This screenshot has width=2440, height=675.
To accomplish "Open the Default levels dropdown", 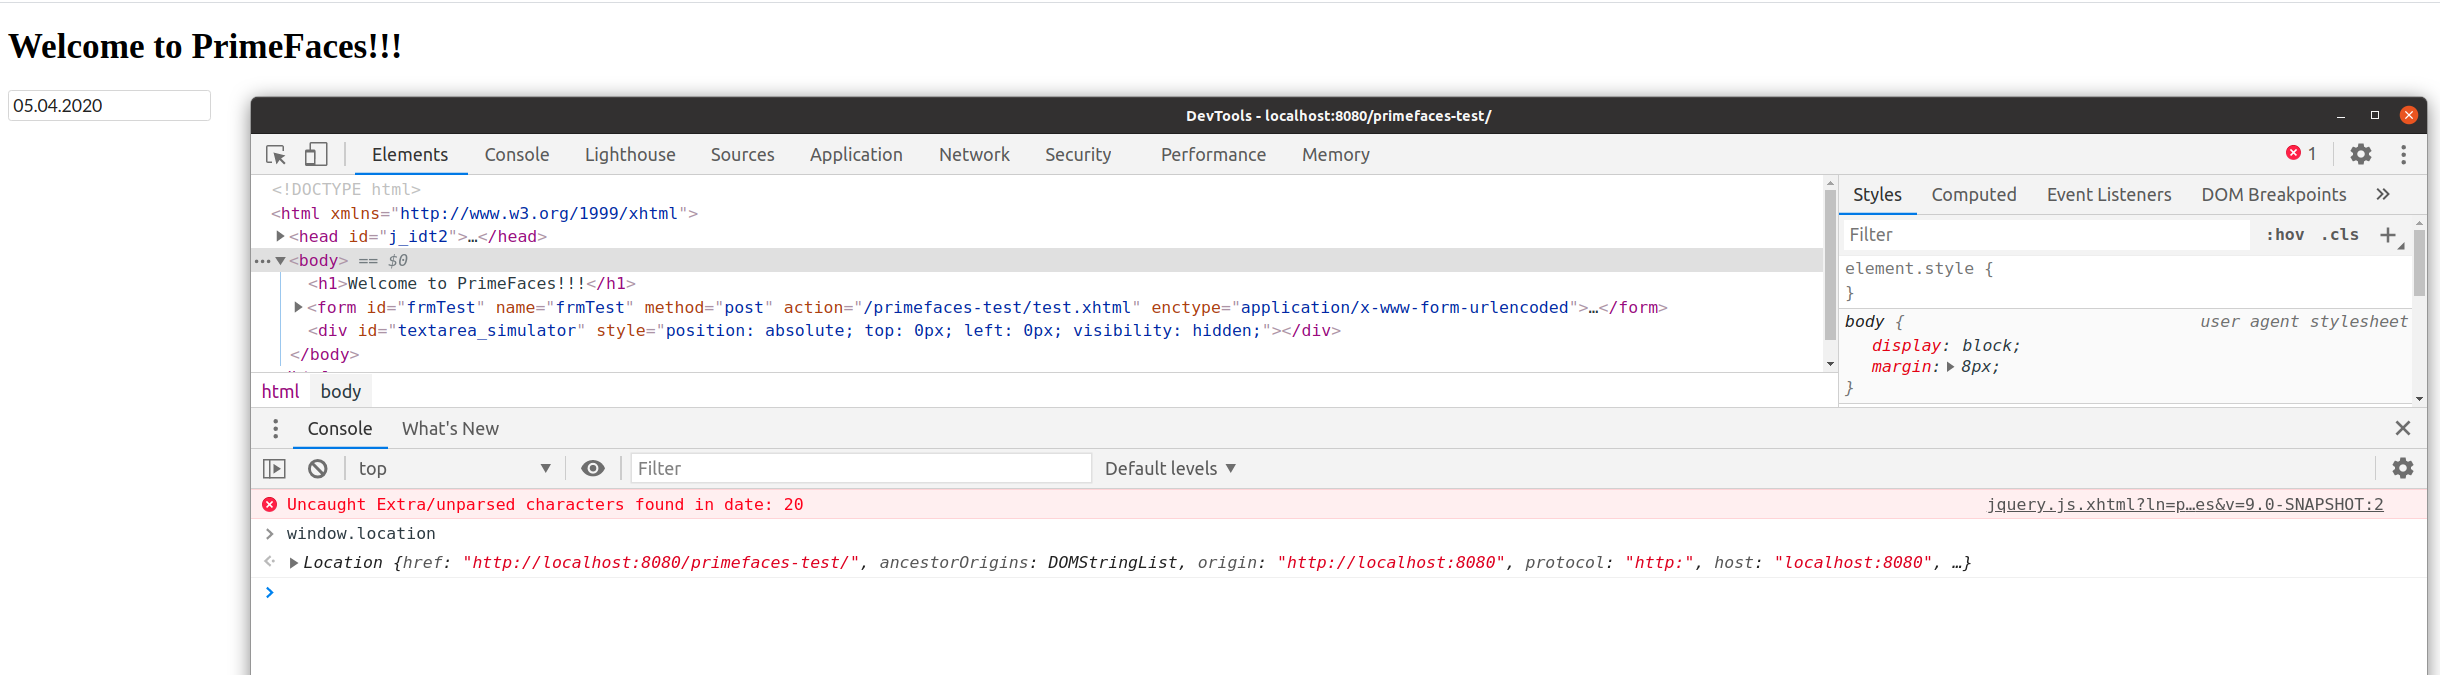I will point(1171,468).
